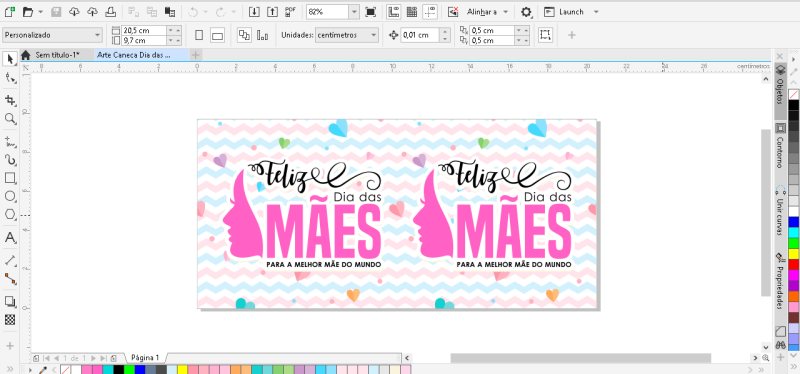Viewport: 800px width, 374px height.
Task: Pick red swatch in right color palette
Action: pos(793,264)
